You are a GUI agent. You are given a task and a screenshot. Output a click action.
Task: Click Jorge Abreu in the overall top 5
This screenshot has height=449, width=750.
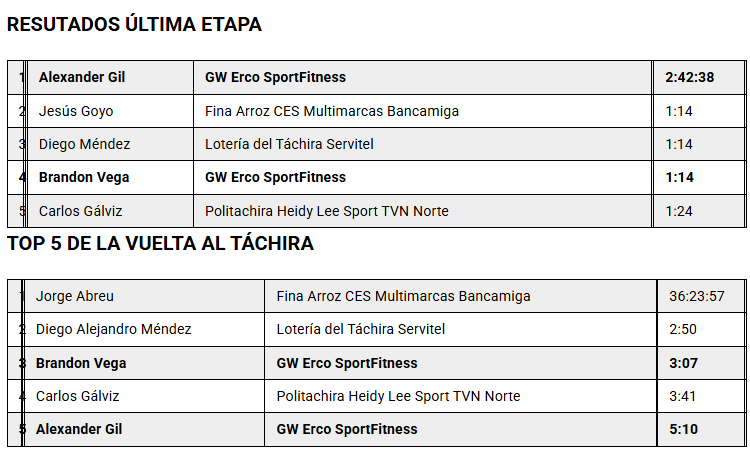pyautogui.click(x=75, y=296)
